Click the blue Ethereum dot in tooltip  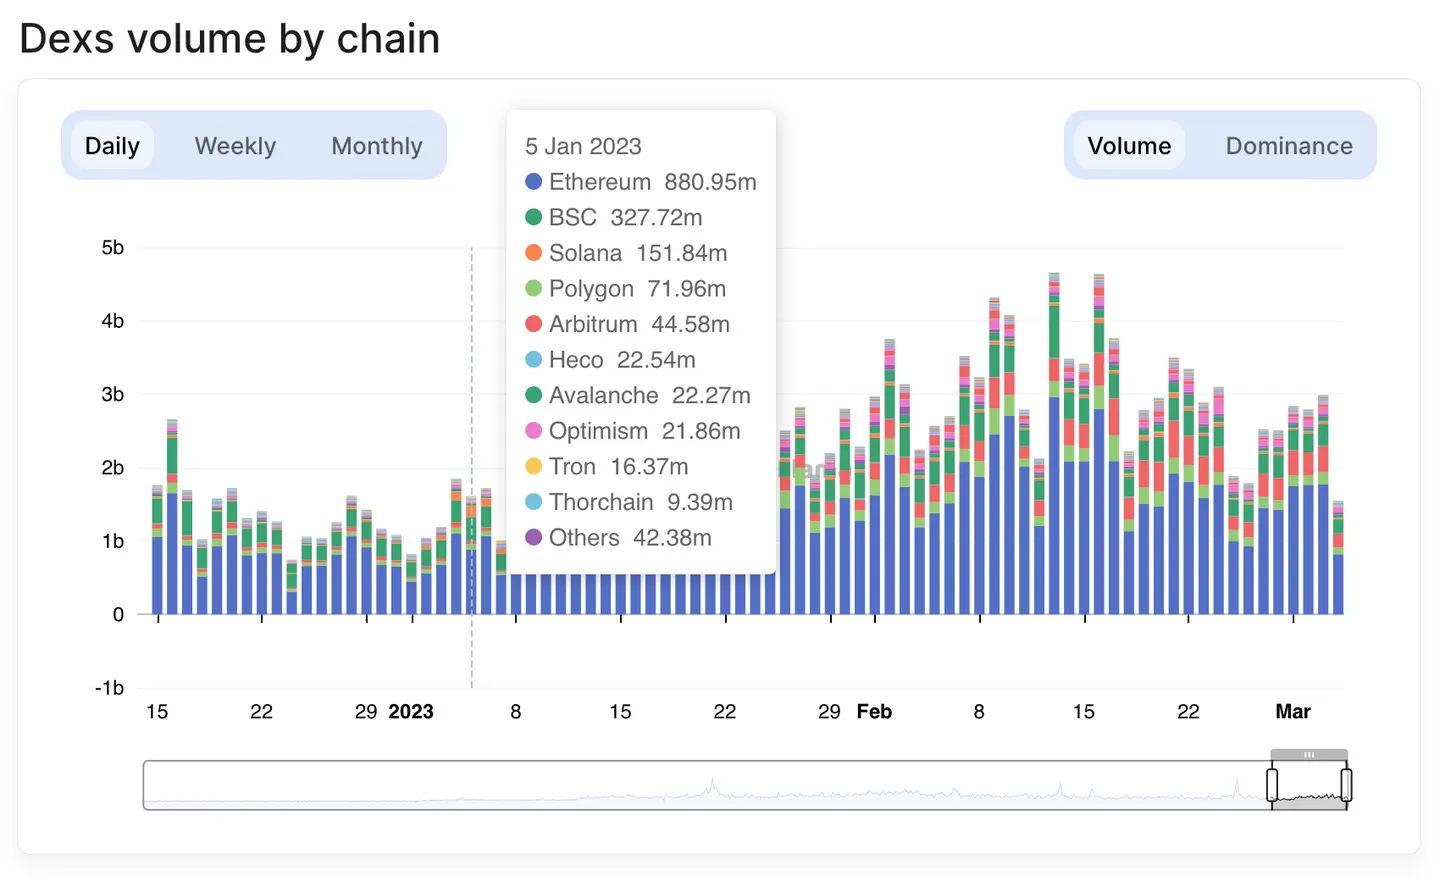tap(533, 182)
